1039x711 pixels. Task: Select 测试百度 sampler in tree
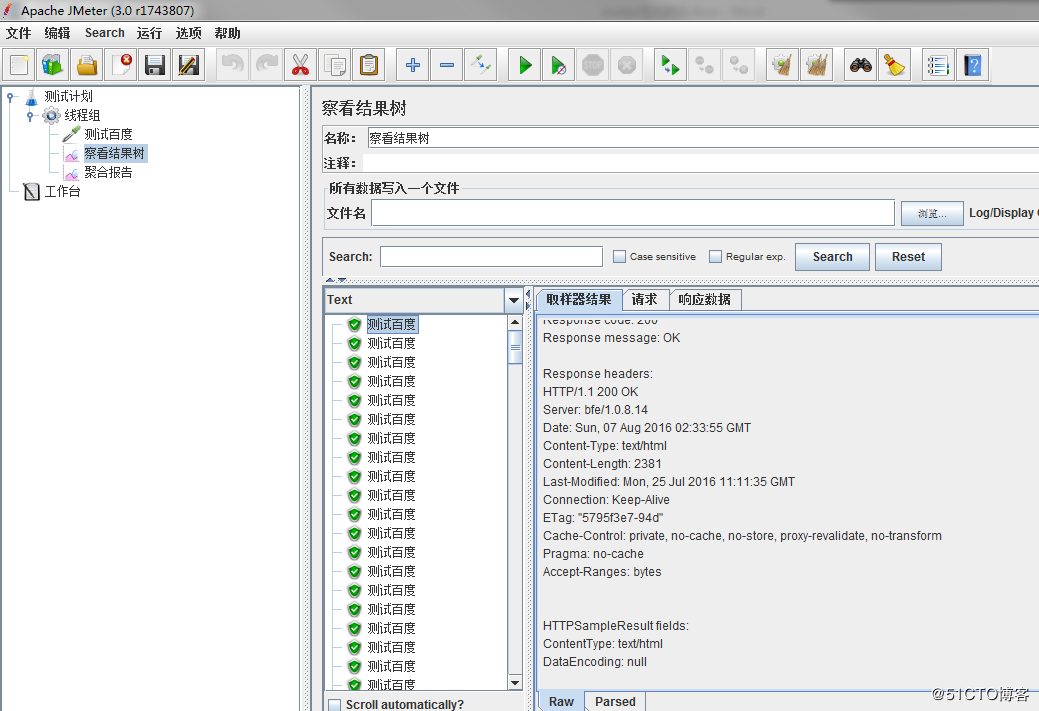(x=108, y=135)
